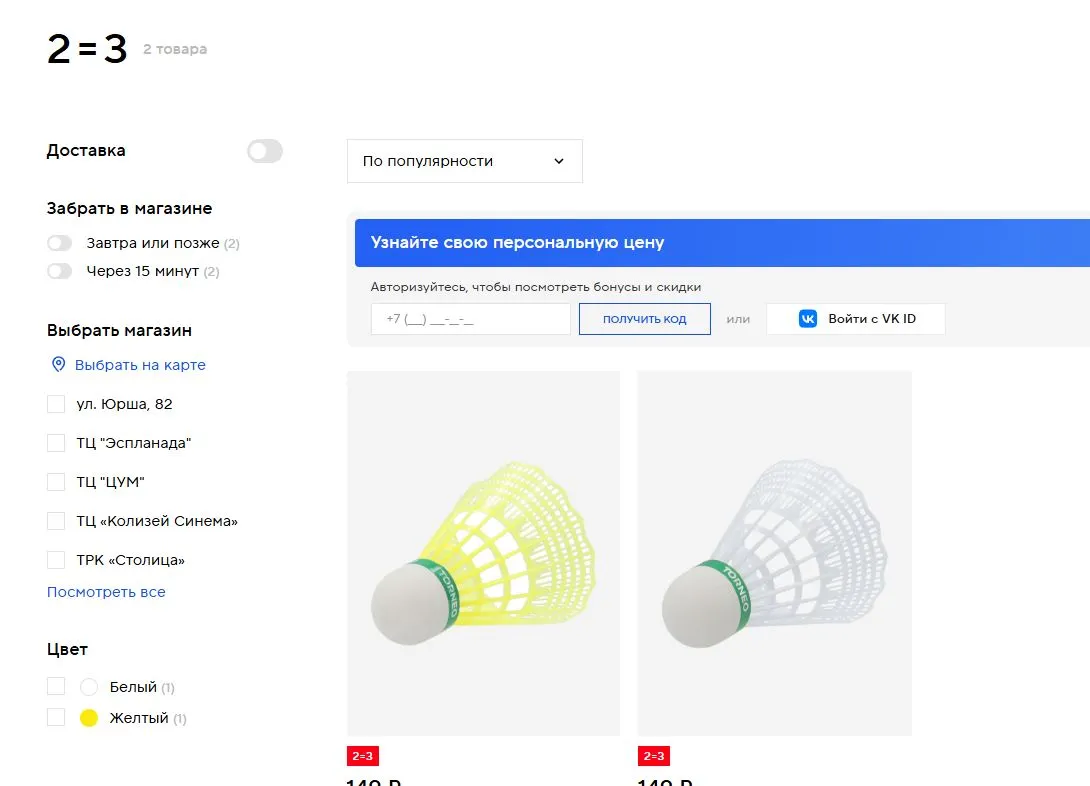Screen dimensions: 1090x786
Task: Enable the Через 15 минут toggle
Action: point(60,271)
